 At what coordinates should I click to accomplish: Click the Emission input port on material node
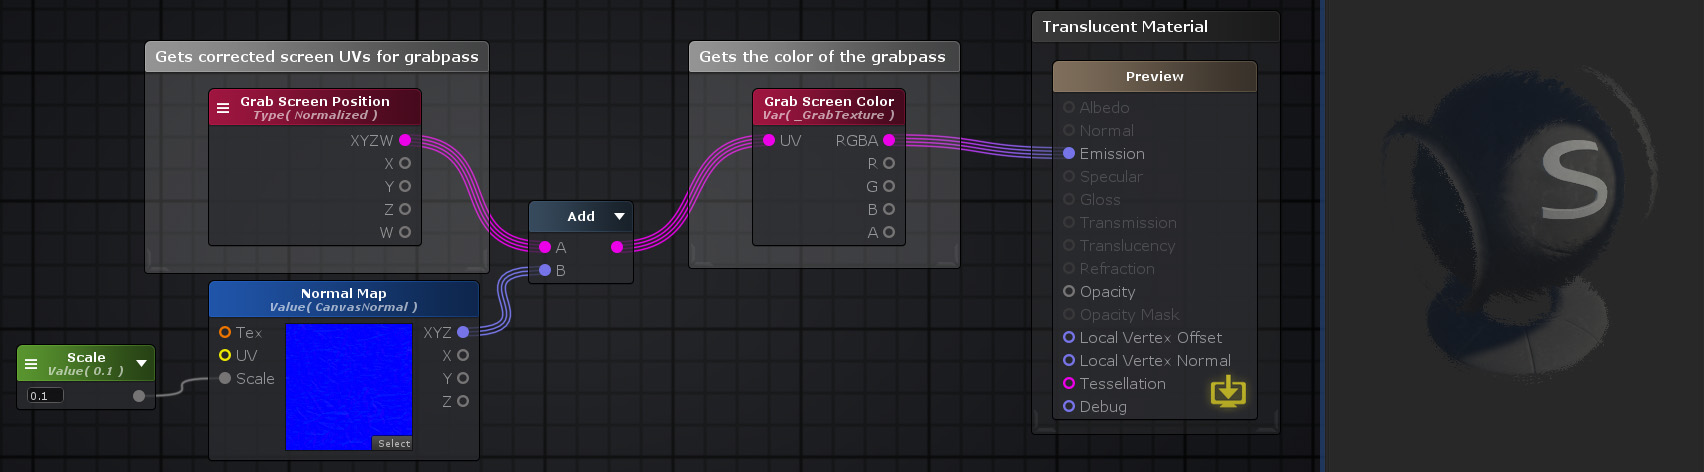point(1069,153)
